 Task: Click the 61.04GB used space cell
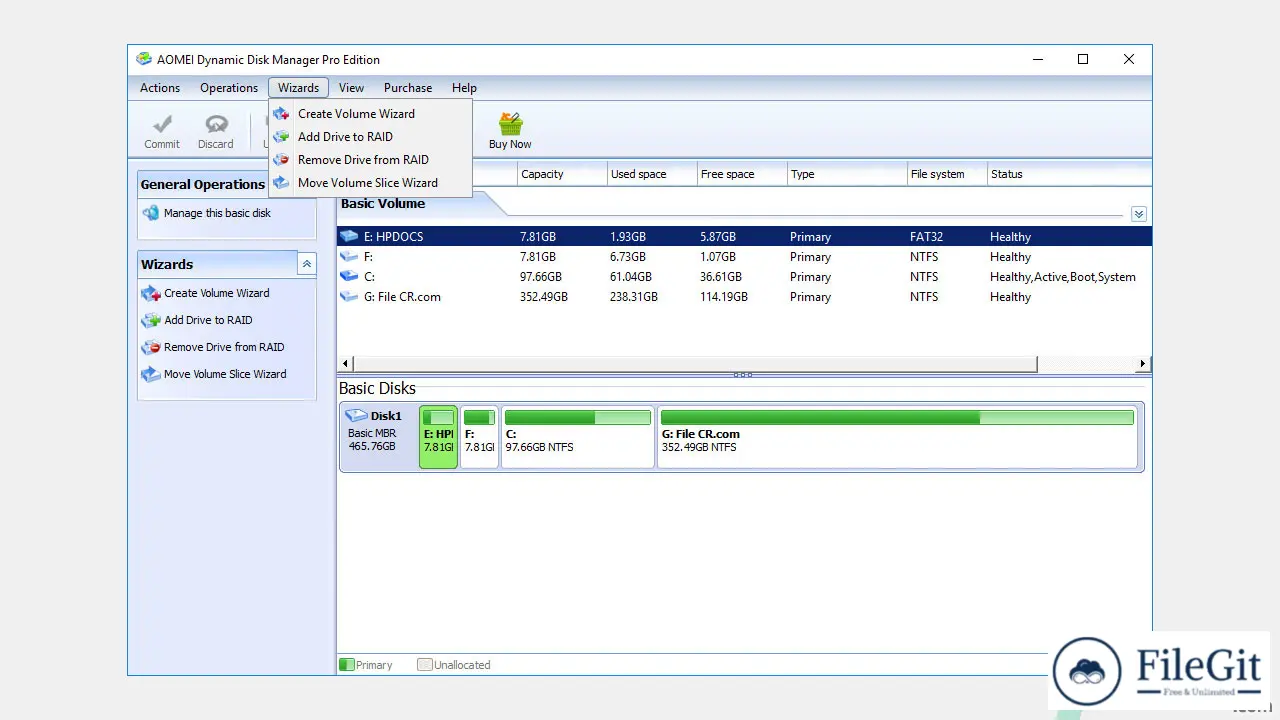630,277
